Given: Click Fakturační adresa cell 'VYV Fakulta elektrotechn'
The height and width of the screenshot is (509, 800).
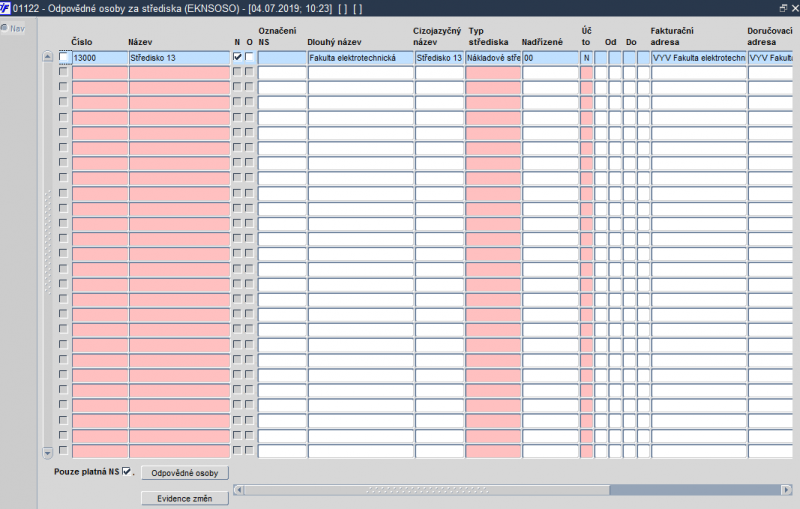Looking at the screenshot, I should tap(699, 58).
